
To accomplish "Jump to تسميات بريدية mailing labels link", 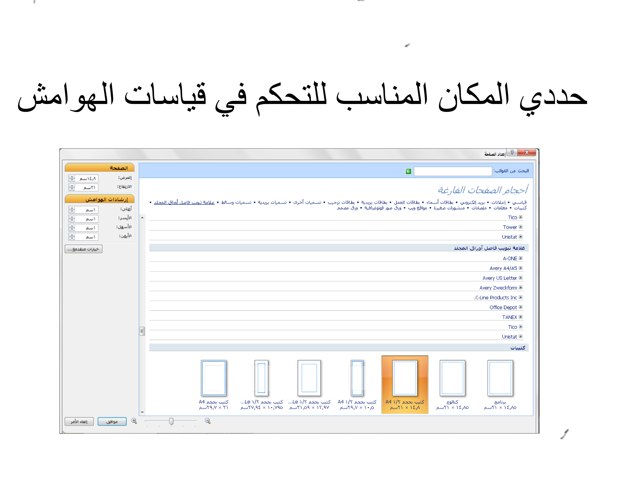I will click(272, 202).
